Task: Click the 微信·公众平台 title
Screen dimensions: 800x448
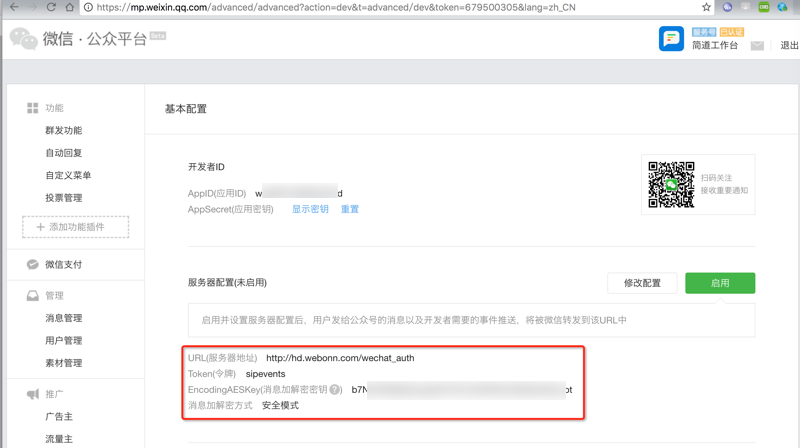Action: click(95, 39)
